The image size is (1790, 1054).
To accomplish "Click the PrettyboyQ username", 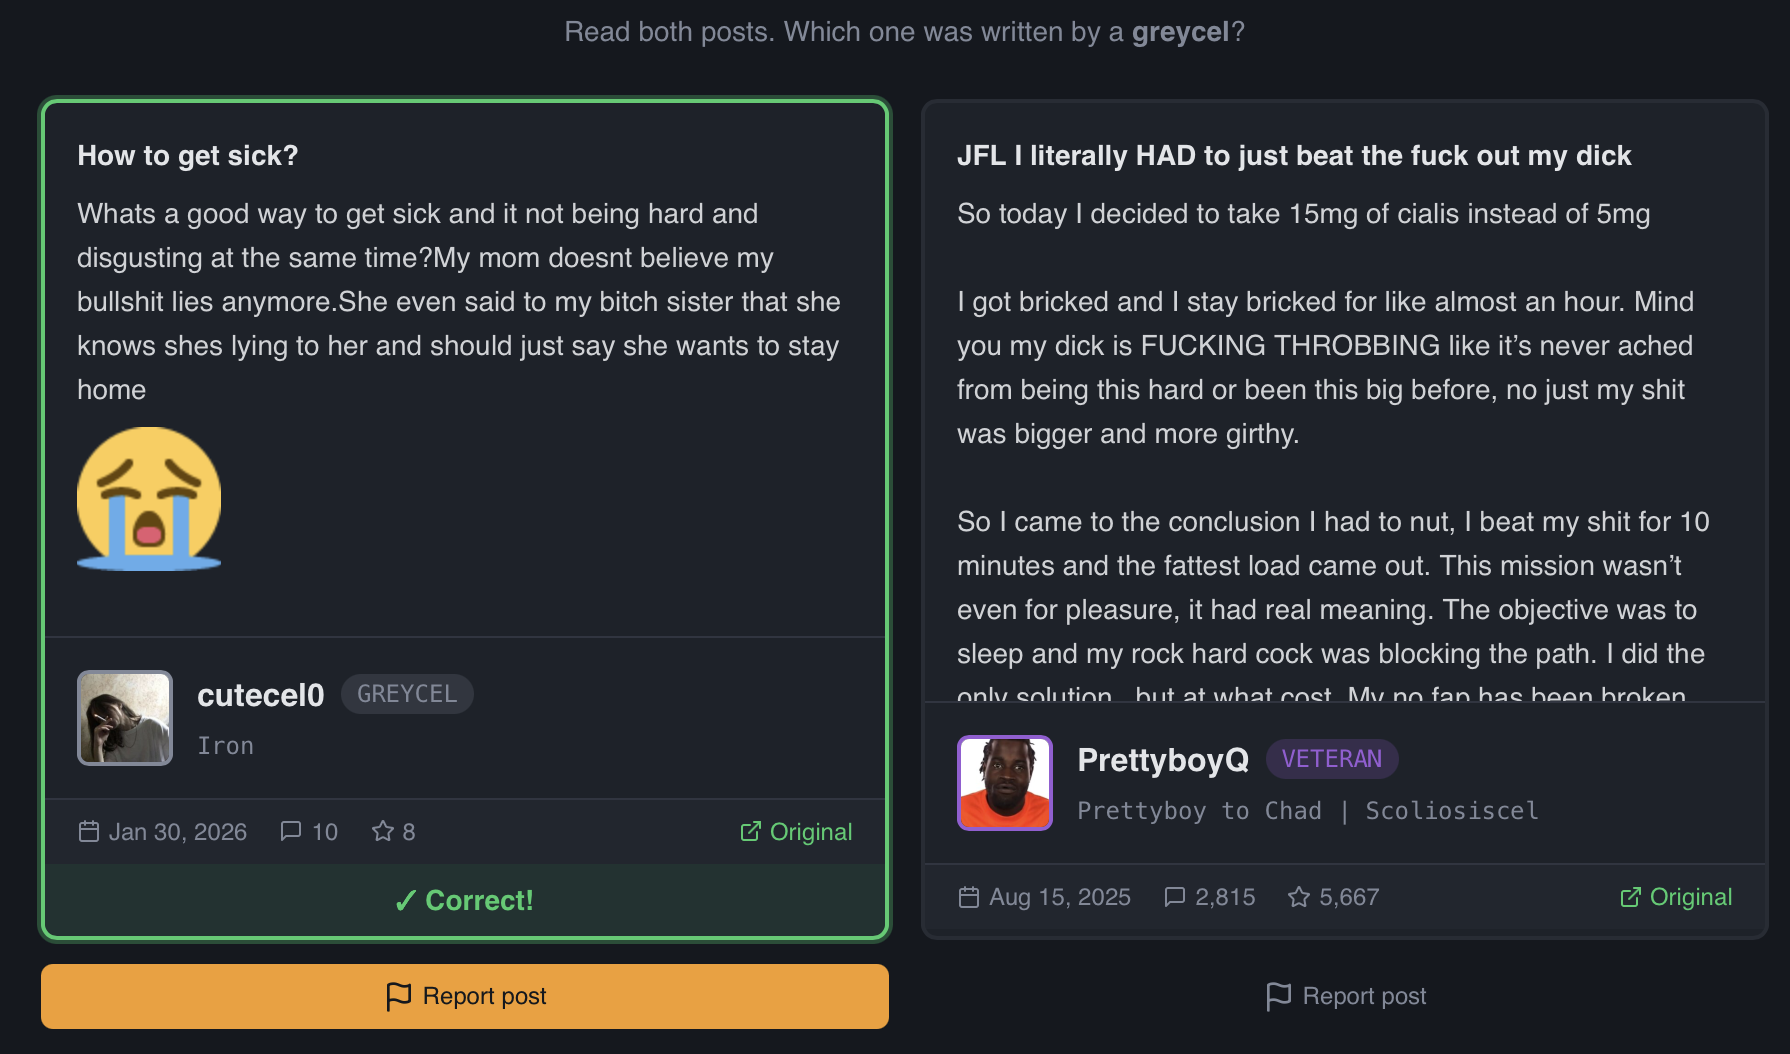I will tap(1163, 760).
